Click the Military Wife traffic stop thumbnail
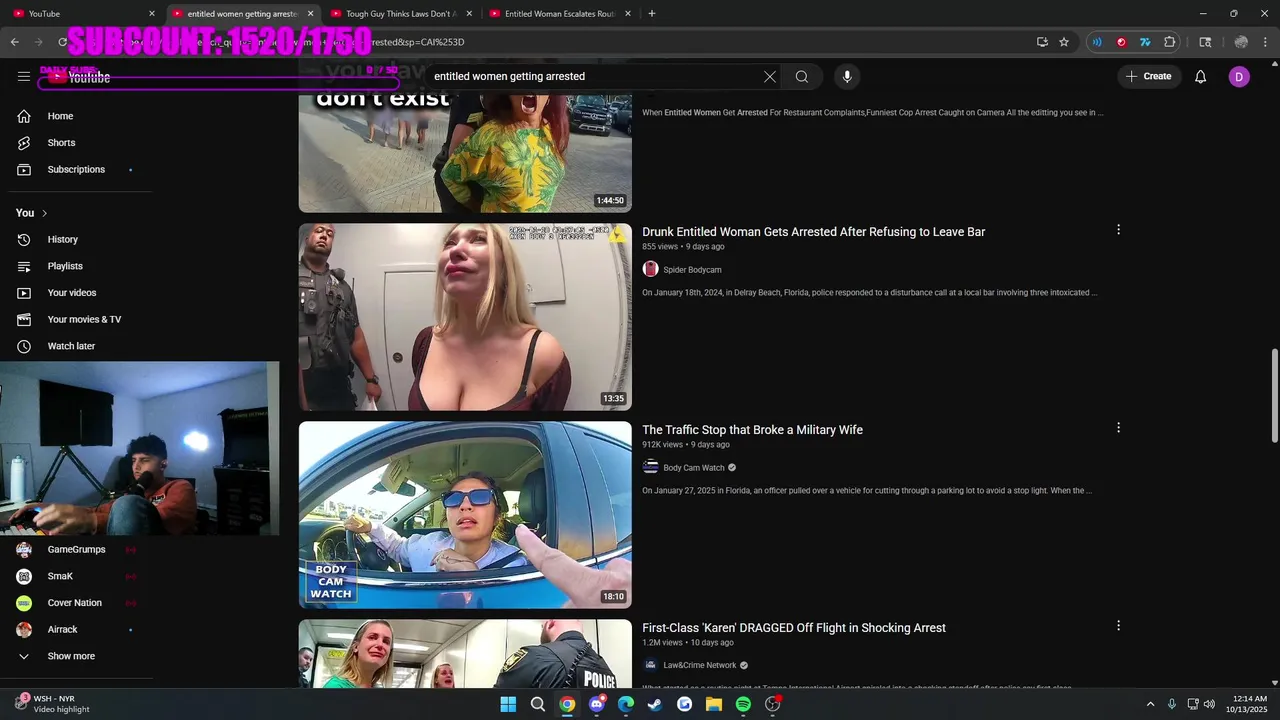Viewport: 1280px width, 720px height. [465, 515]
